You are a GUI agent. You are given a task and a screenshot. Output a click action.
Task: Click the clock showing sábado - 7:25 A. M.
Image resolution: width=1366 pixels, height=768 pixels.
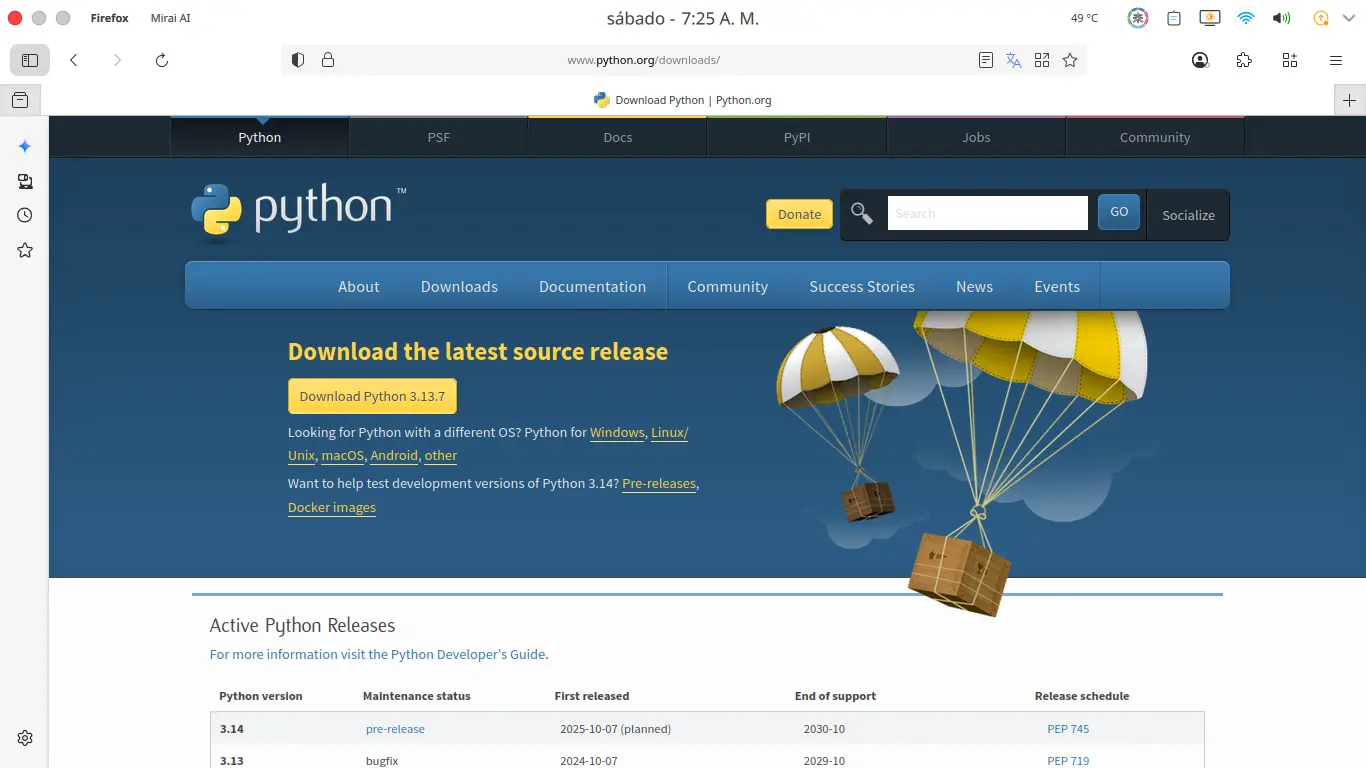point(683,18)
